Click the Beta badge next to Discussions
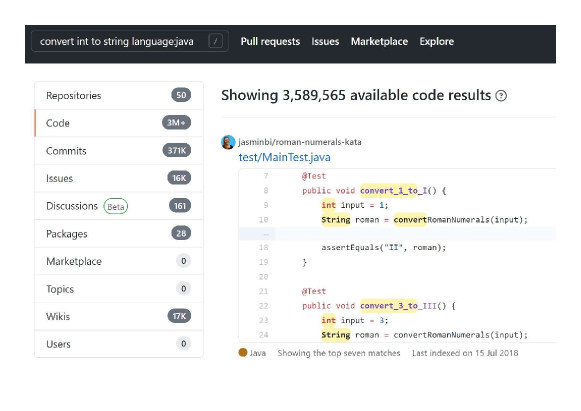The image size is (581, 411). [x=116, y=206]
